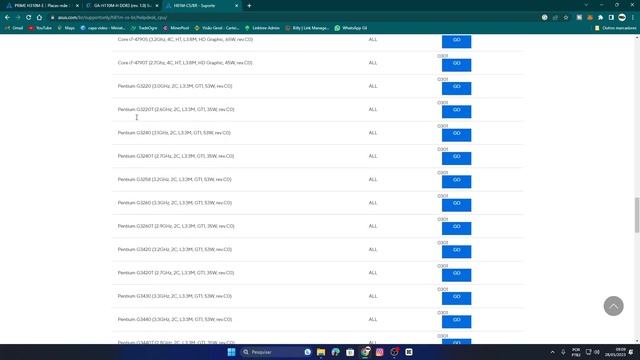640x360 pixels.
Task: Close the GA-H110M-H DDR3 tab
Action: [x=157, y=6]
